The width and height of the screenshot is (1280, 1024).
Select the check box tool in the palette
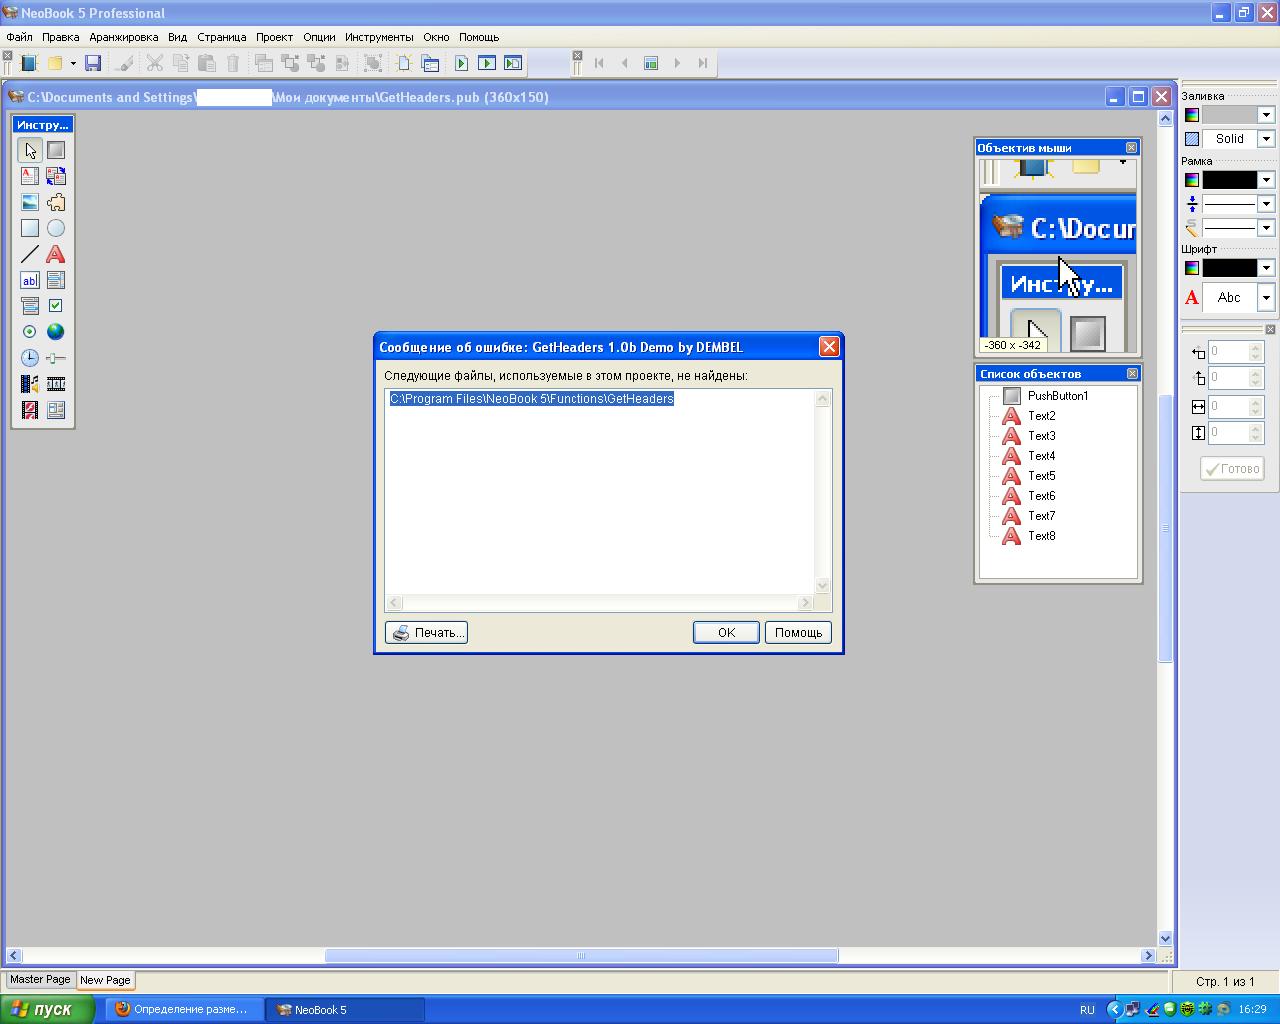click(x=56, y=306)
